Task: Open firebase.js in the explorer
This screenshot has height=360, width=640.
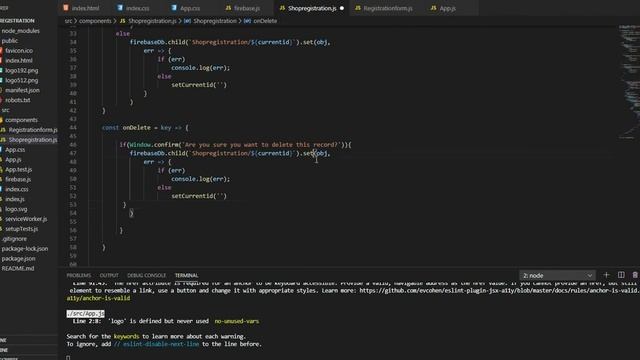Action: coord(18,179)
